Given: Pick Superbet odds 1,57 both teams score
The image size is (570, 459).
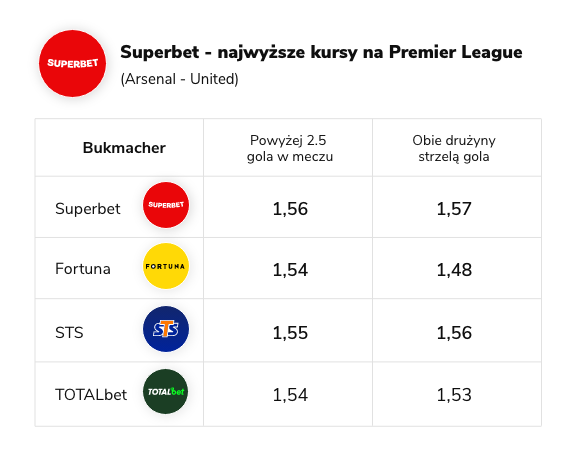Looking at the screenshot, I should pos(454,209).
